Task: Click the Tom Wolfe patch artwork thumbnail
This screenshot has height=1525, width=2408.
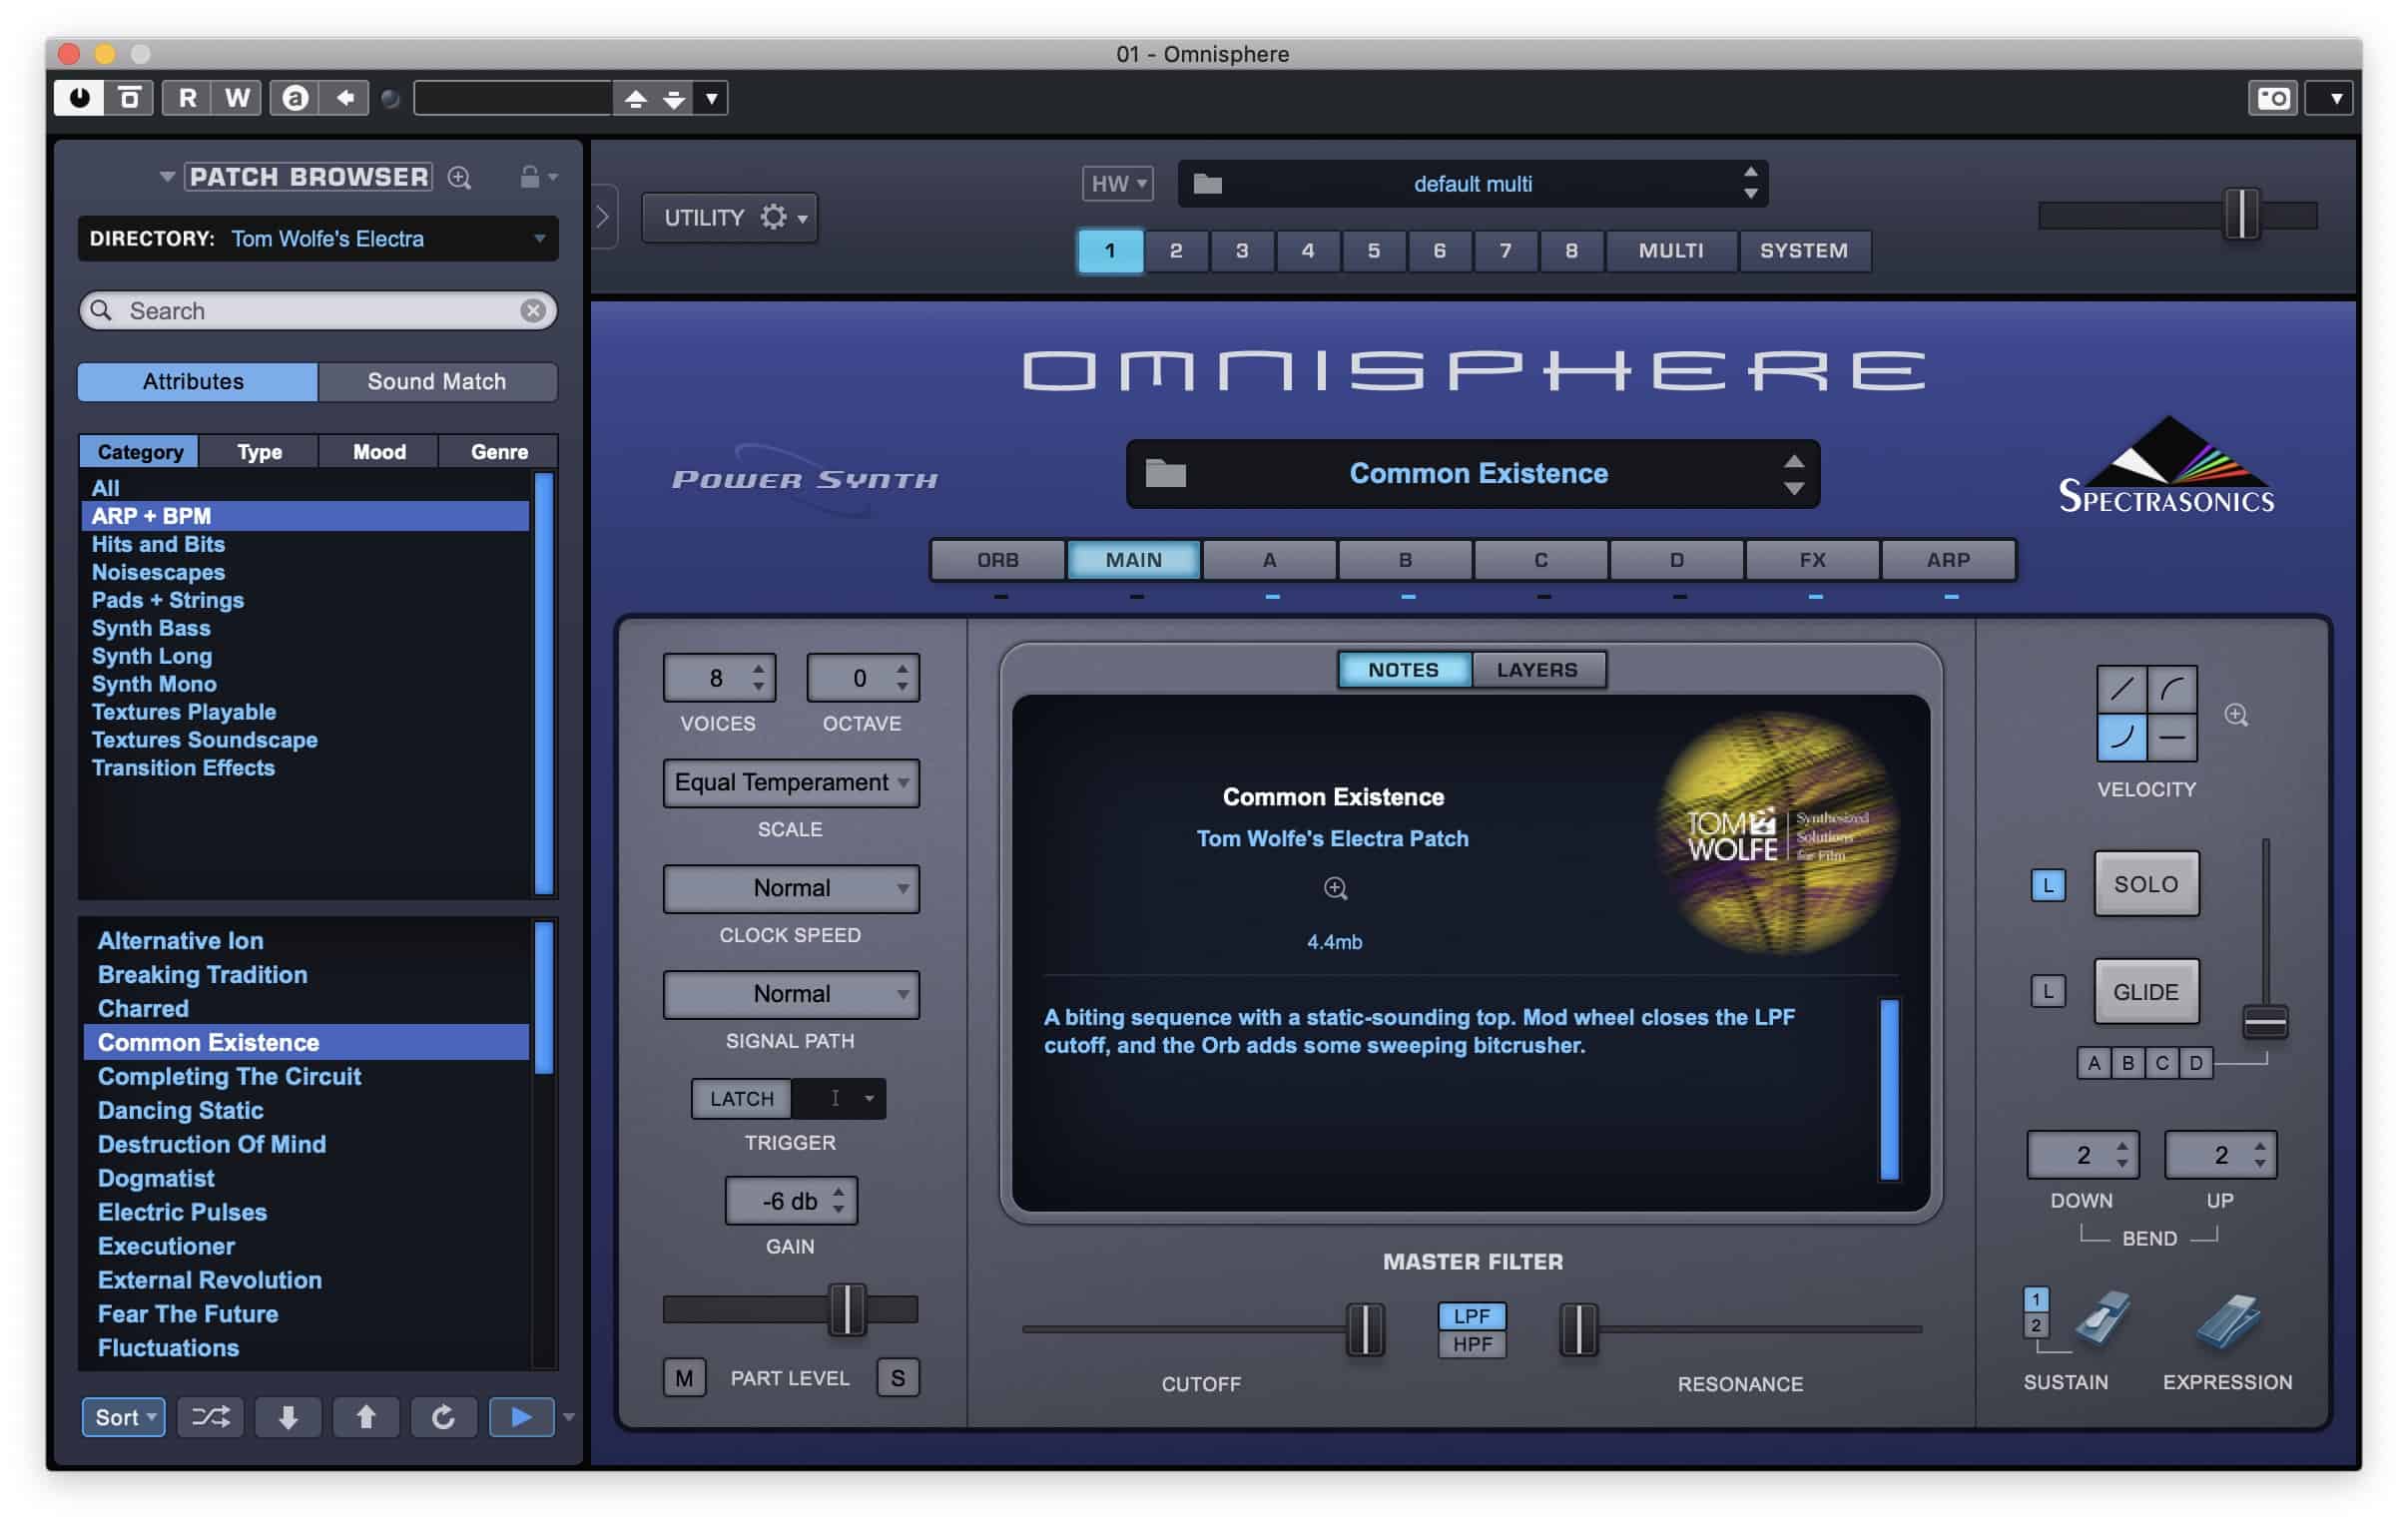Action: pos(1776,834)
